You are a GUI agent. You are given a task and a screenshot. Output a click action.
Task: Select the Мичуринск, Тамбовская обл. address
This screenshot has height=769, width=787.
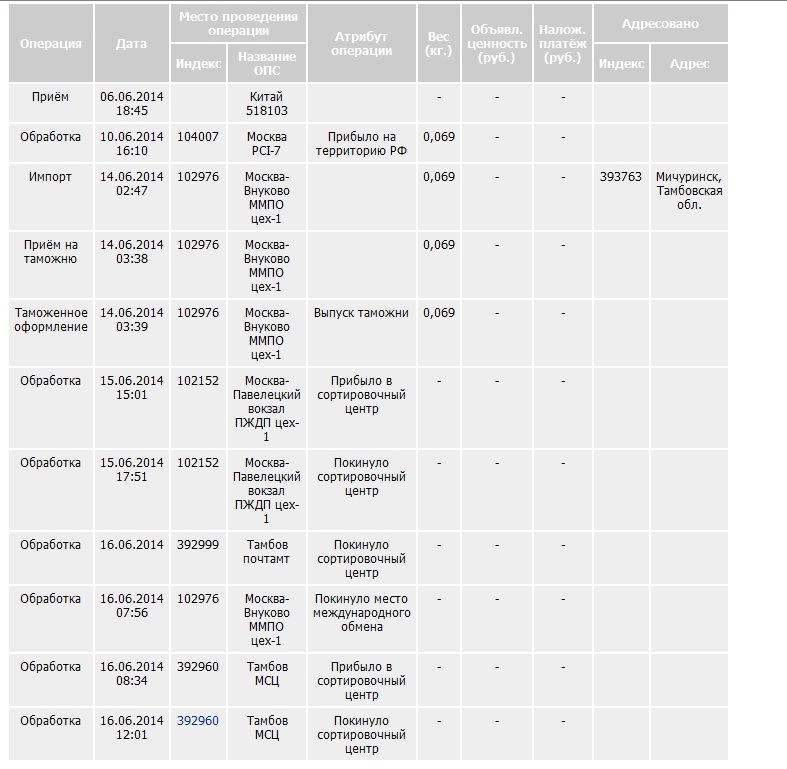tap(688, 191)
